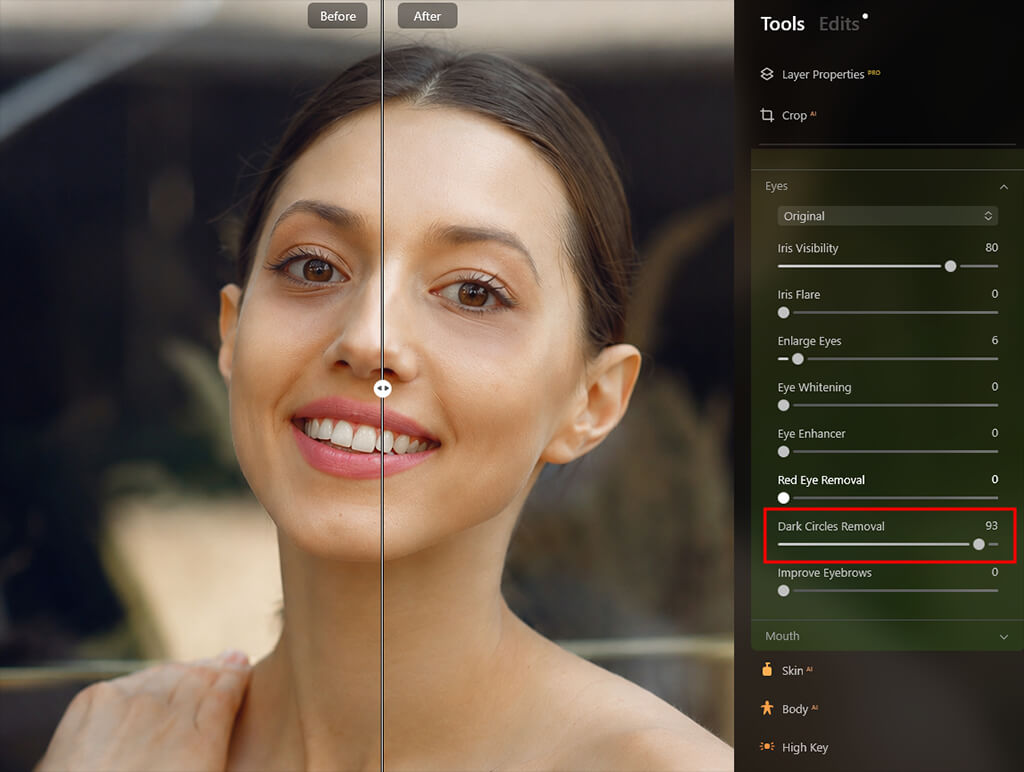Screen dimensions: 1024x772
Task: Click the Layer Properties label
Action: [x=823, y=74]
